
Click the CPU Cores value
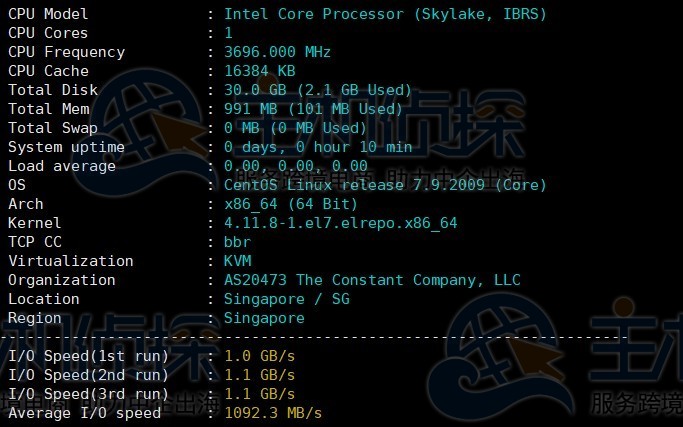point(229,33)
